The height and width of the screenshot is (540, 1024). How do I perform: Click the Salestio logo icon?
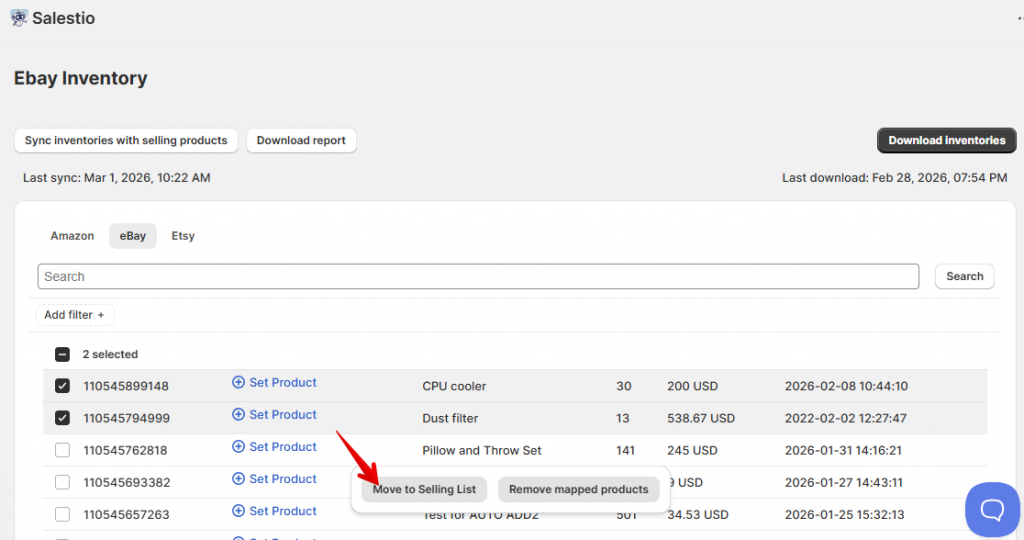pos(19,18)
